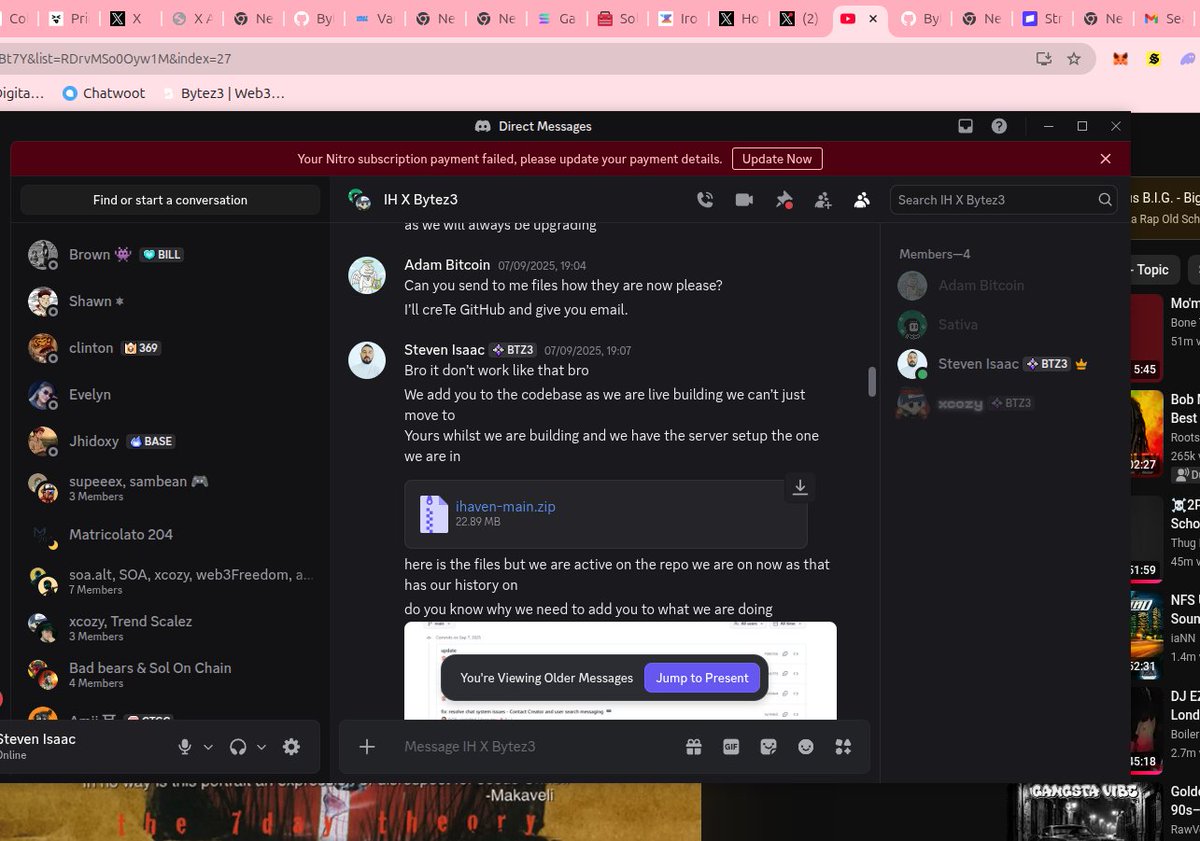Screen dimensions: 1200x841
Task: Select Steven Isaac in members list
Action: click(1005, 364)
